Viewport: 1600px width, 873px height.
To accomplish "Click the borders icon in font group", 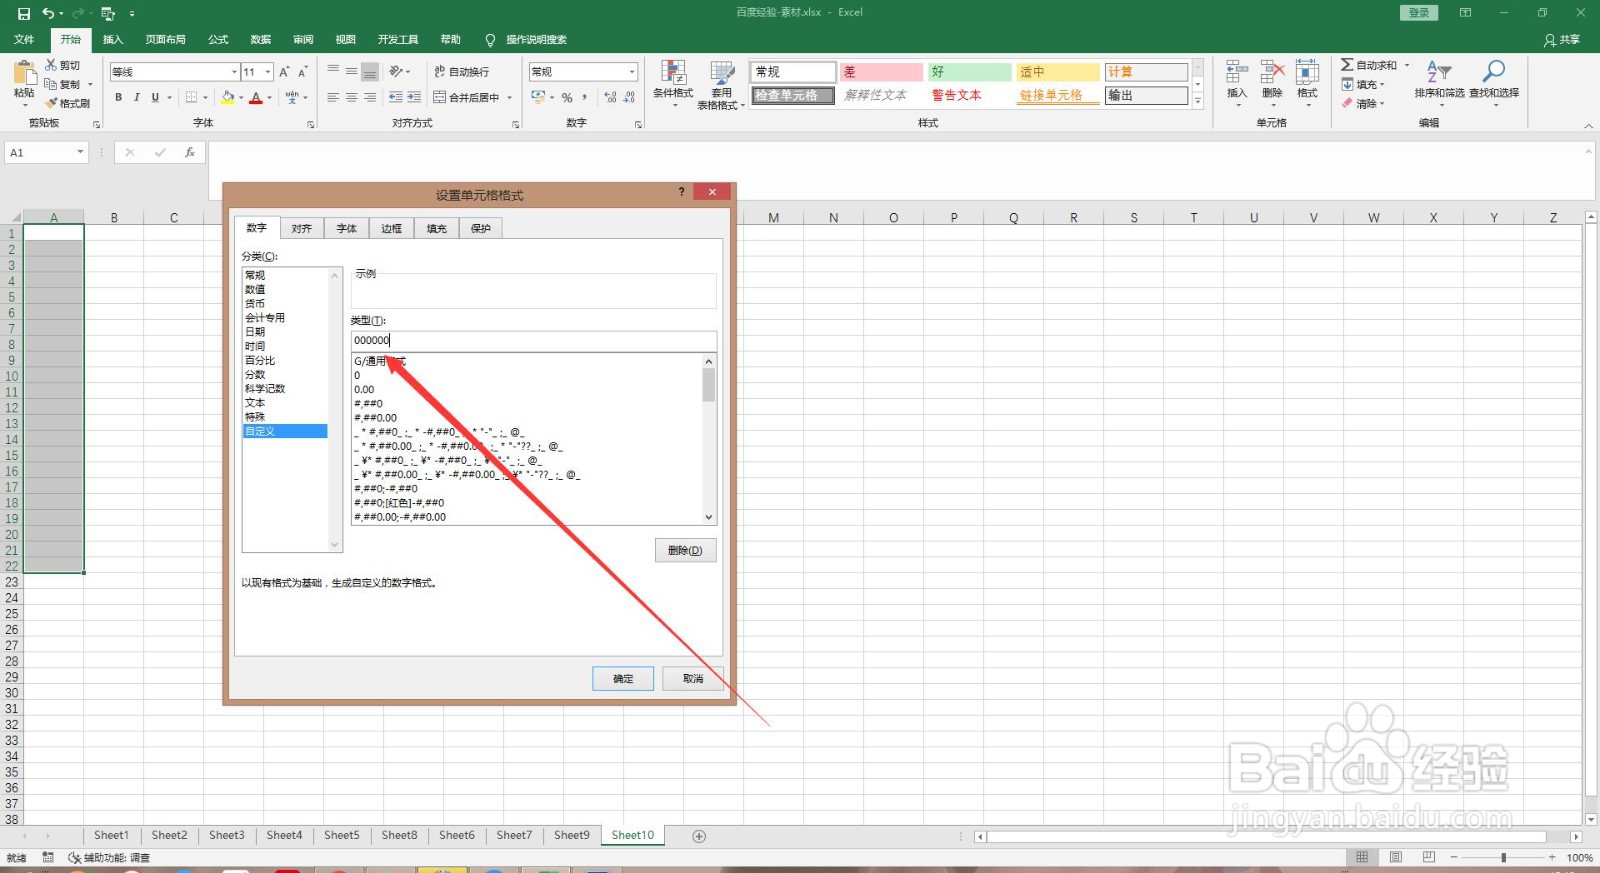I will [x=191, y=97].
